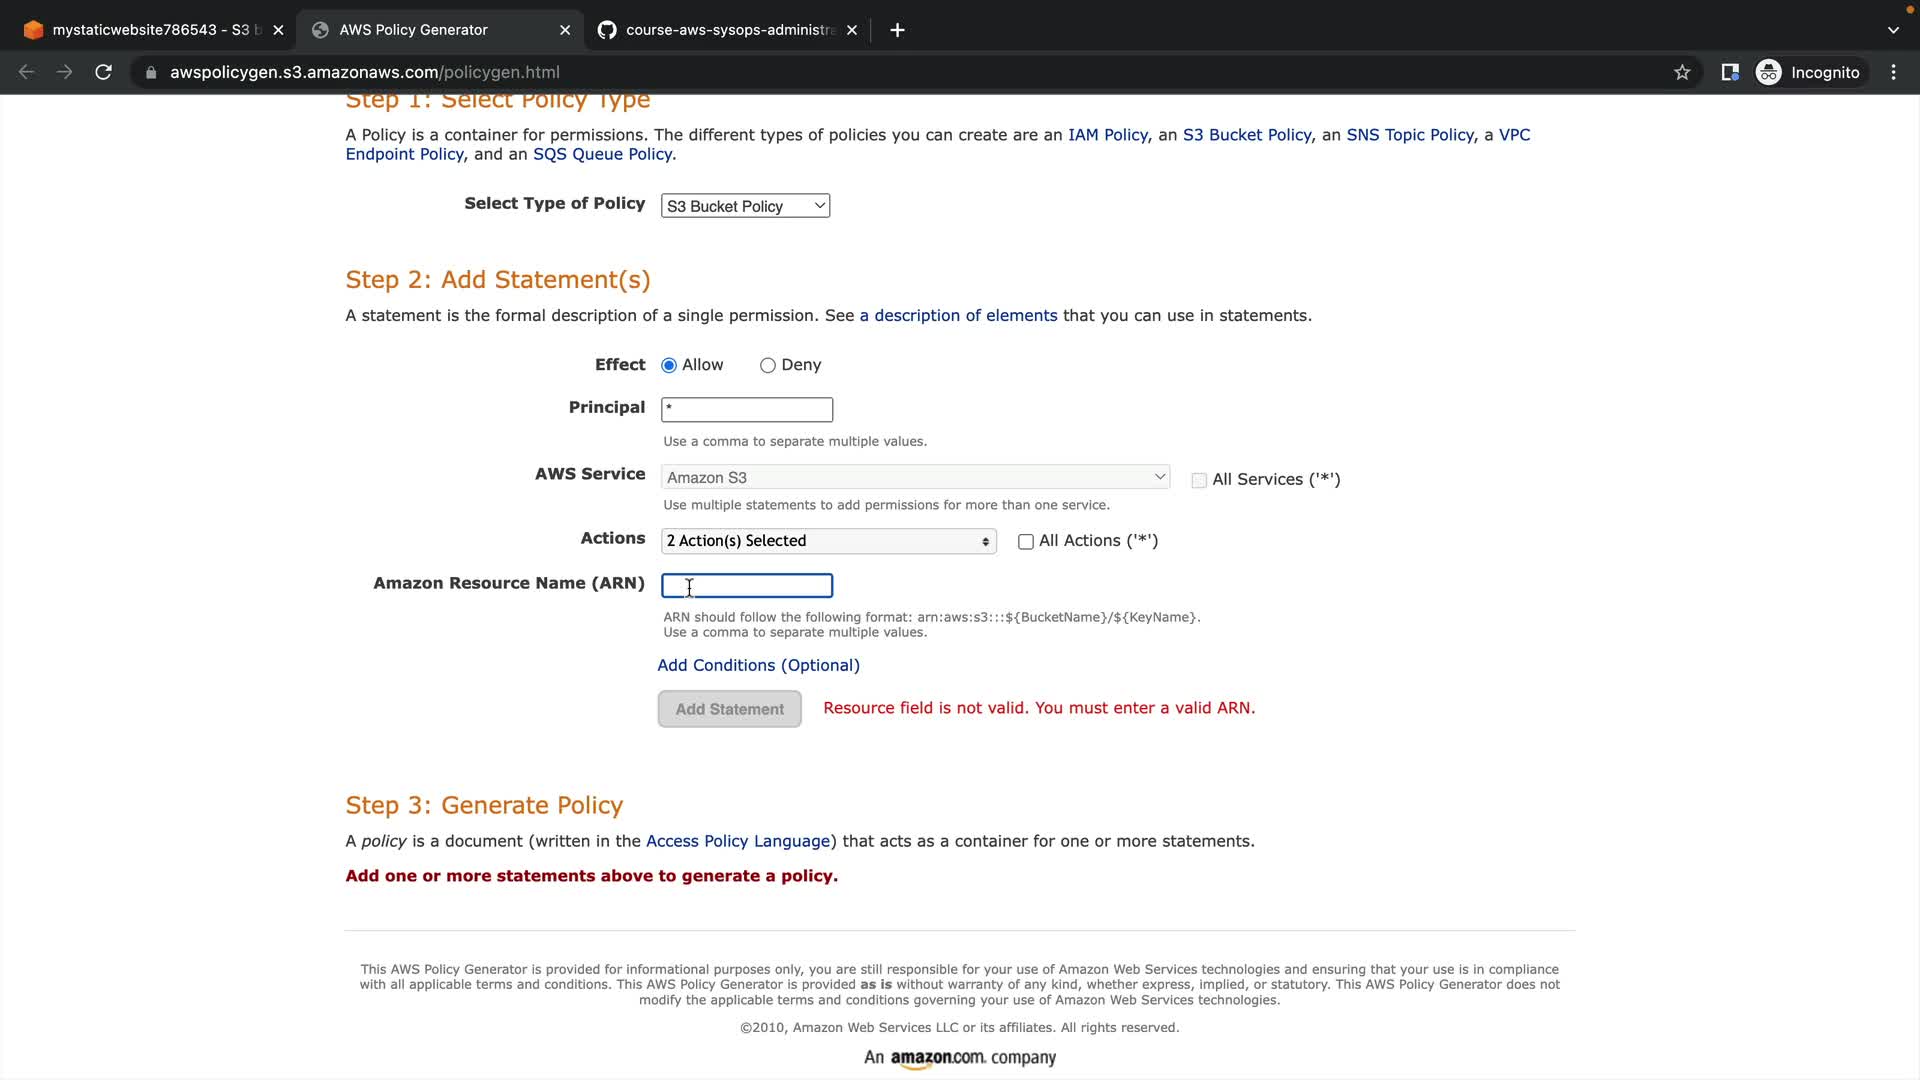The width and height of the screenshot is (1920, 1080).
Task: Click the Add Conditions (Optional) link
Action: (x=758, y=666)
